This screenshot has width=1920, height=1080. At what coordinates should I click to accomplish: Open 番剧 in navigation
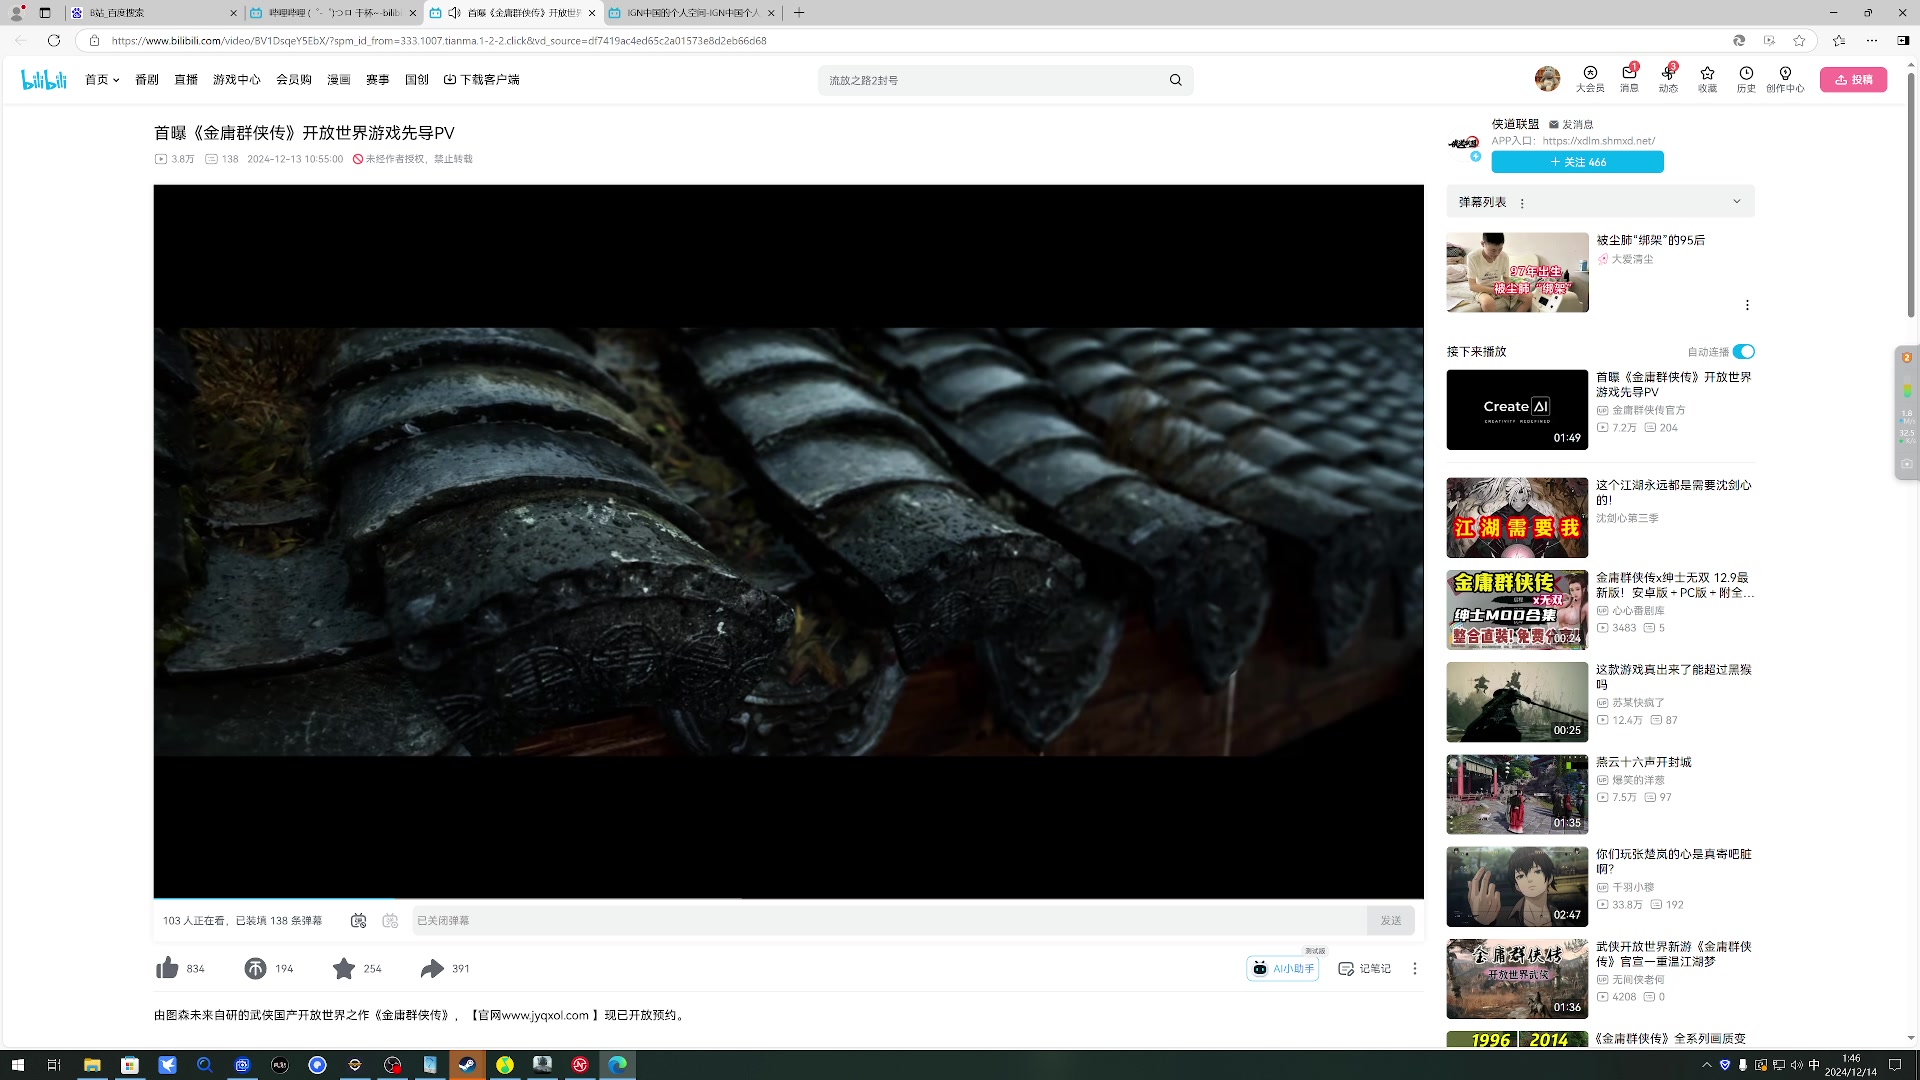pyautogui.click(x=147, y=80)
